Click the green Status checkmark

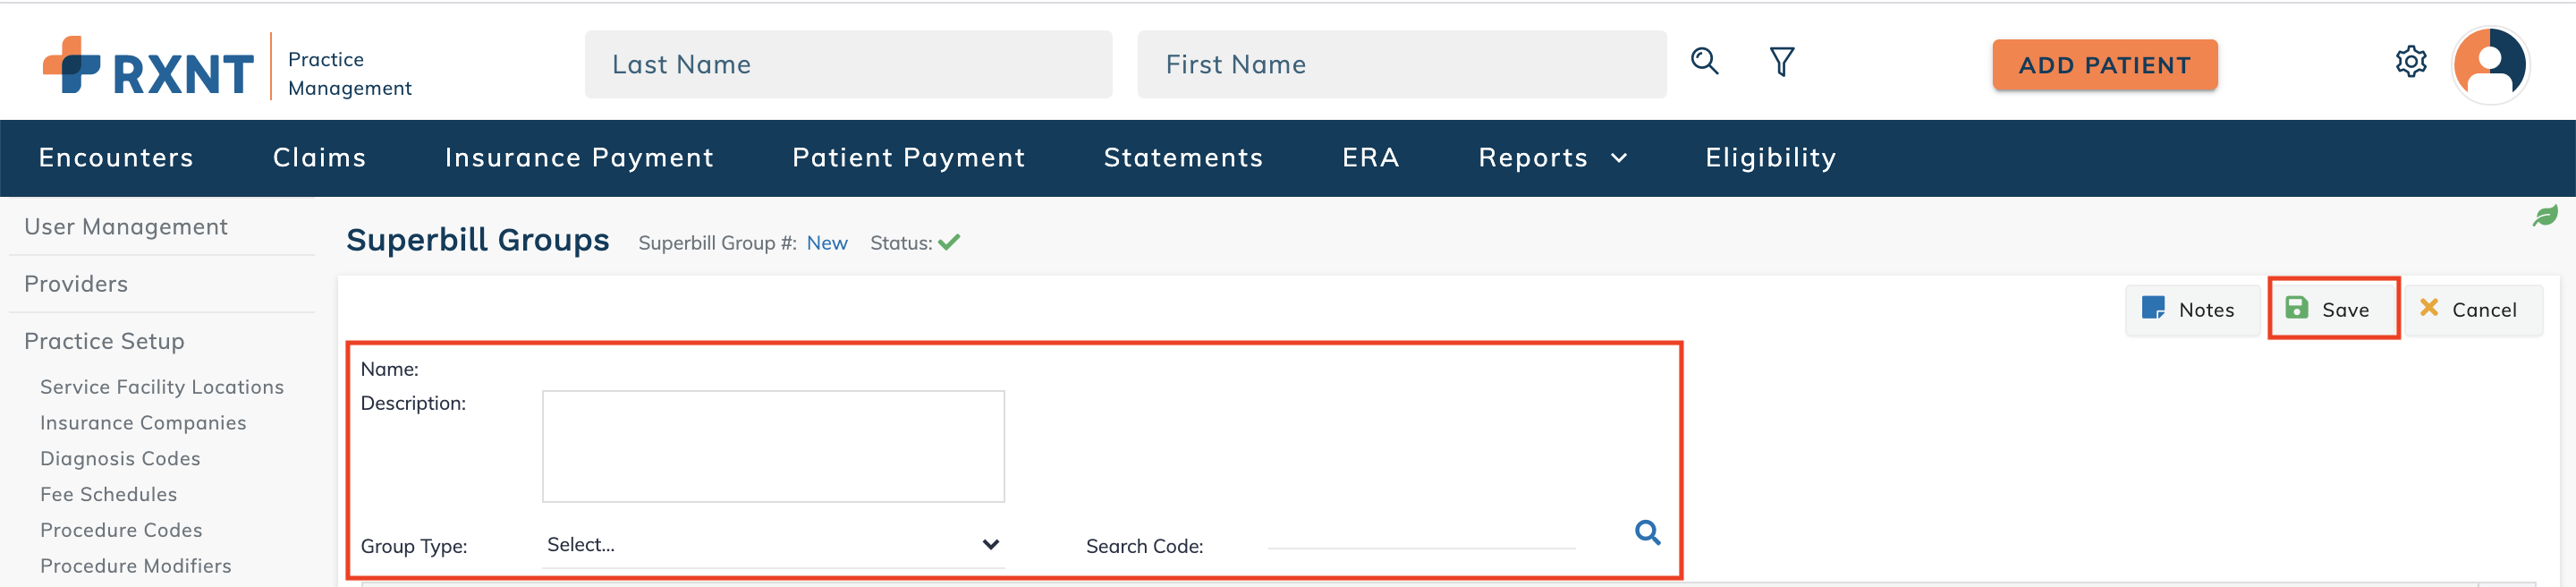click(x=949, y=242)
